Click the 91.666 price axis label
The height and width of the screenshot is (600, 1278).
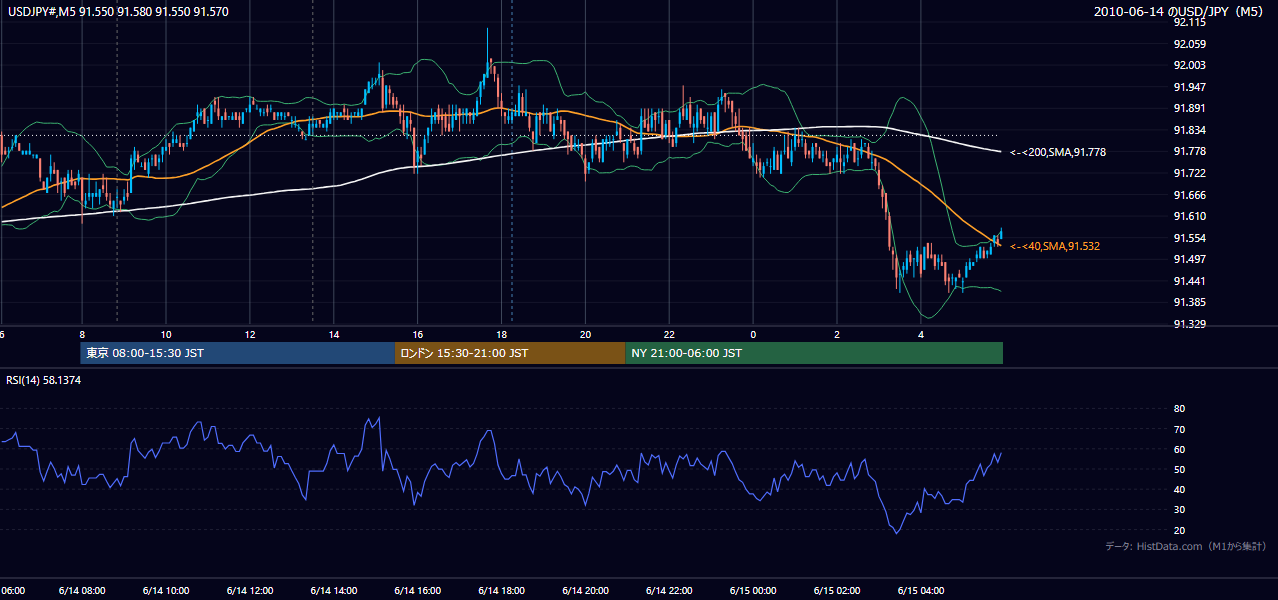coord(1190,195)
